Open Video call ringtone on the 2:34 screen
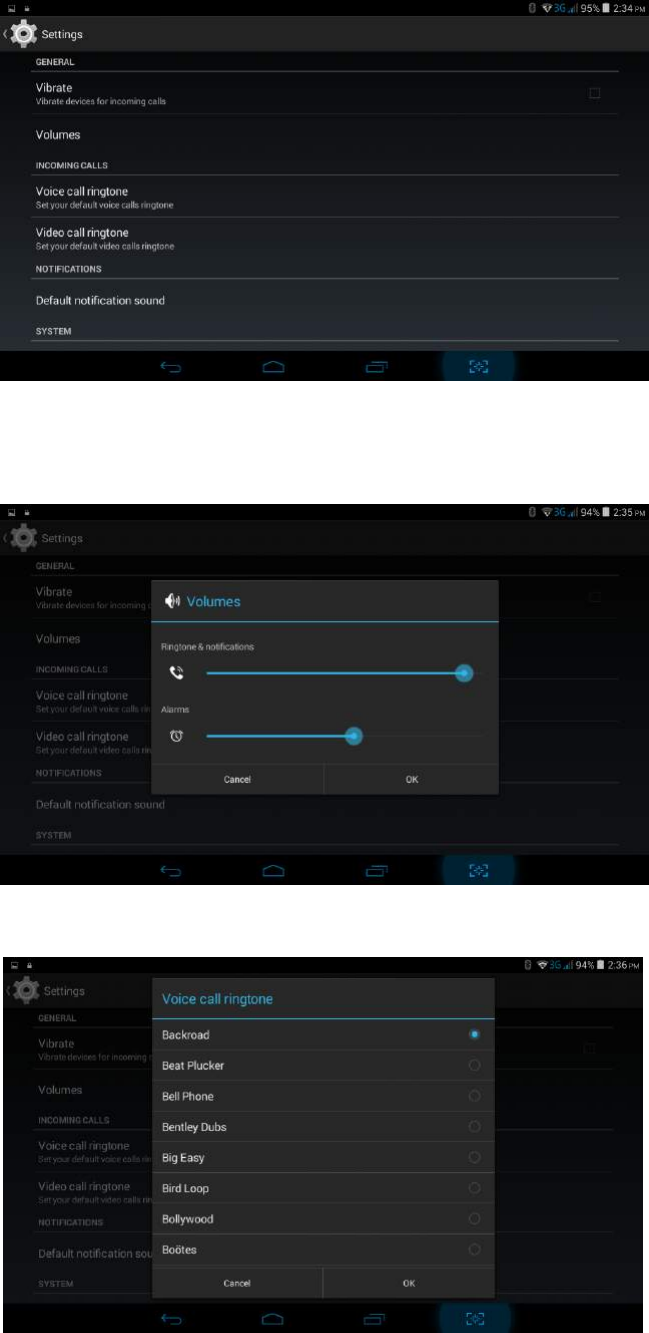Screen dimensions: 649x1333 point(327,238)
